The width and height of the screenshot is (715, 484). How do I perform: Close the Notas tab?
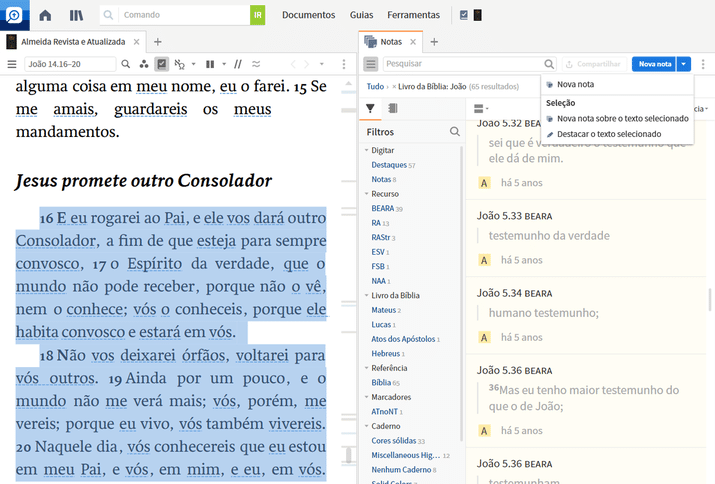[x=413, y=42]
